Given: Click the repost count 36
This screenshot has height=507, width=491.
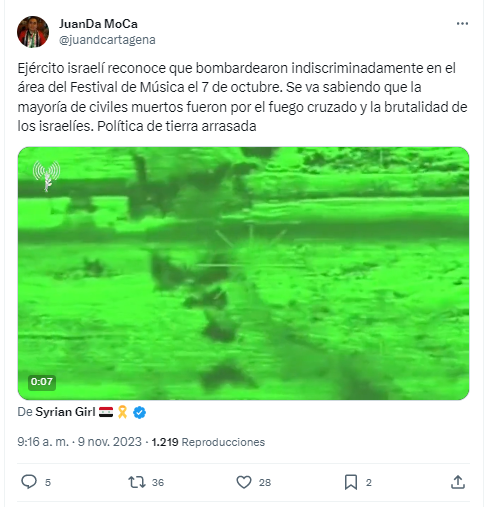Looking at the screenshot, I should tap(158, 482).
